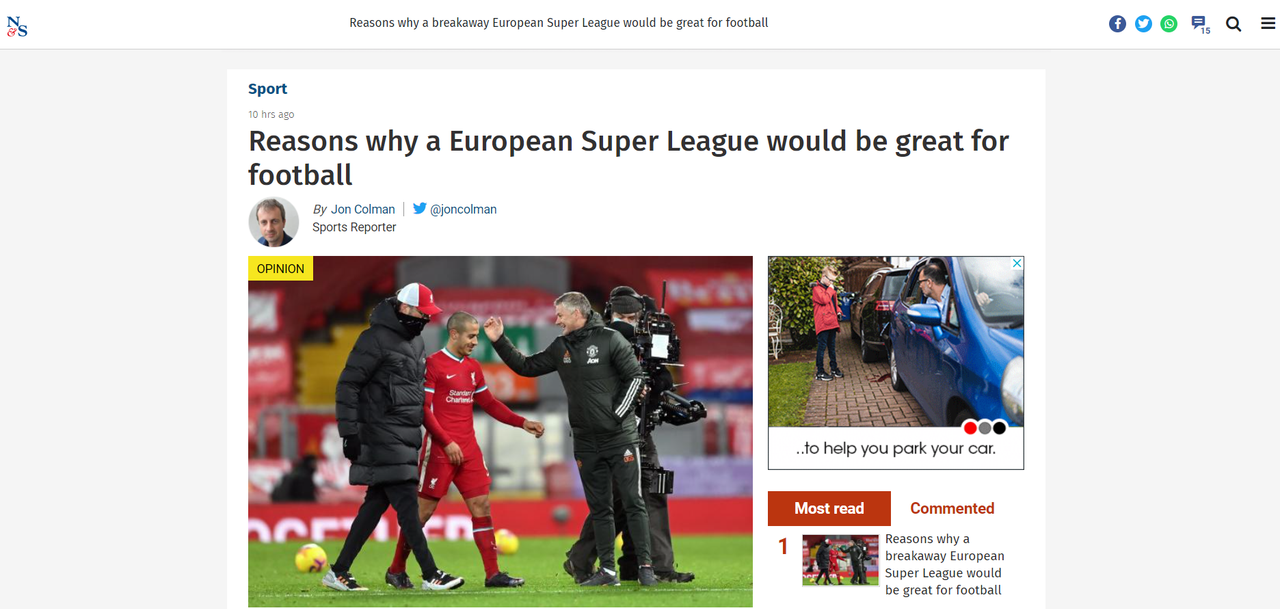
Task: Click Twitter bird beside @joncolman
Action: (x=420, y=209)
